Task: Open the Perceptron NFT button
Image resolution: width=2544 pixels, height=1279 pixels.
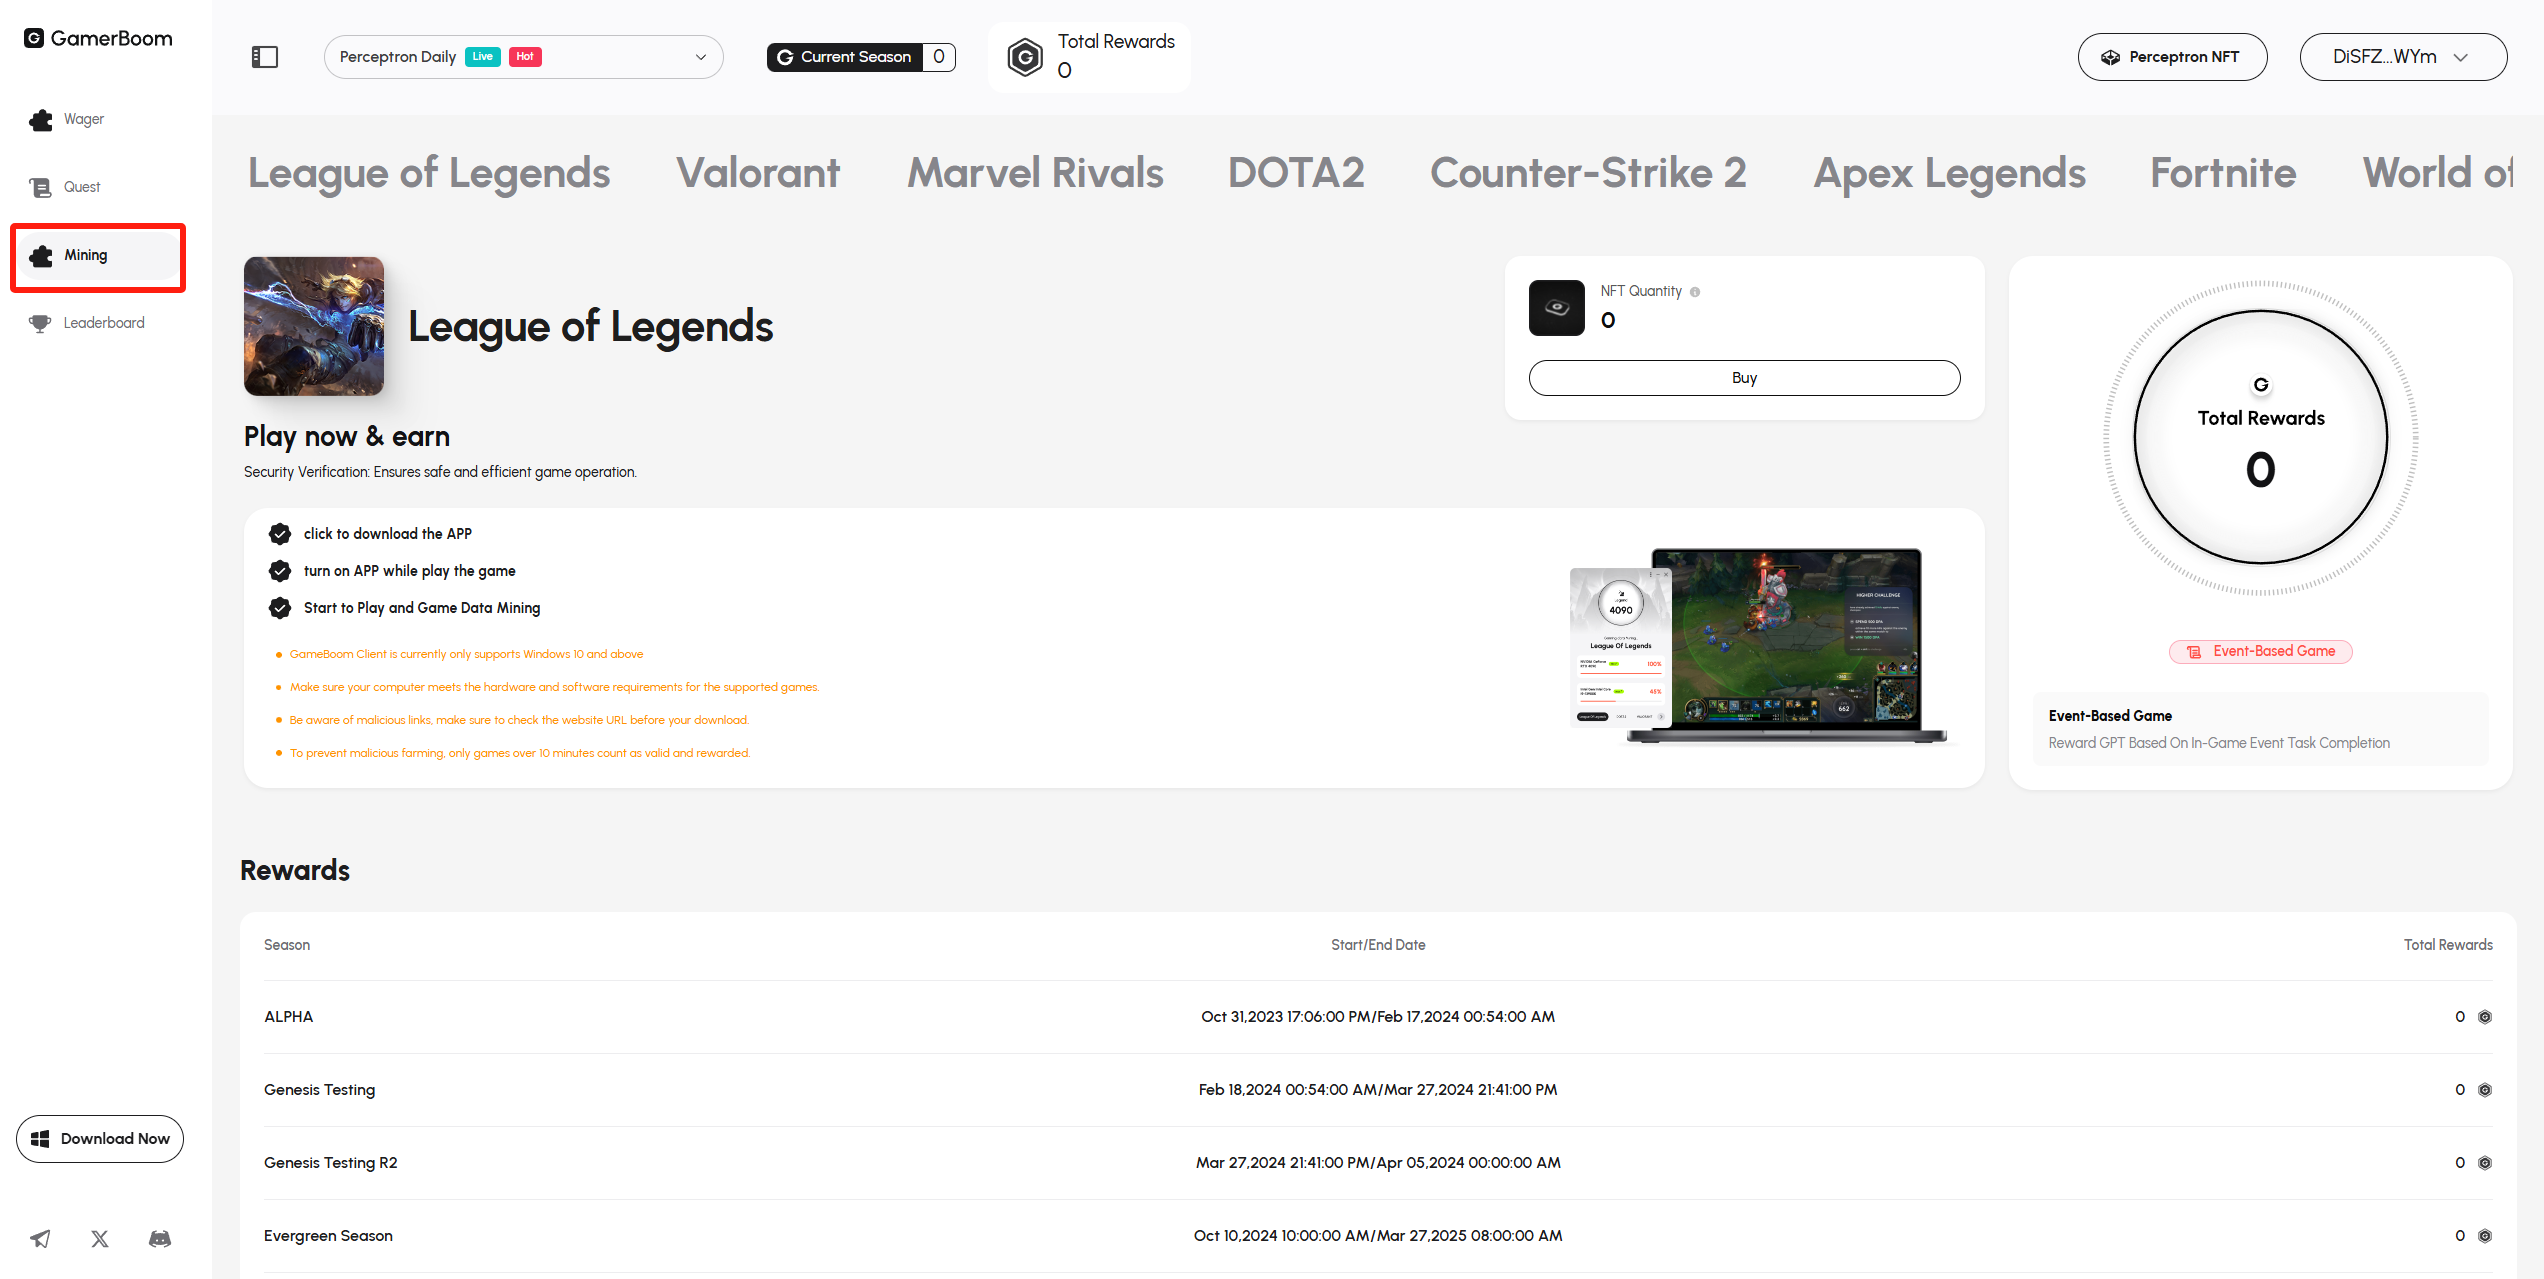Action: [2172, 57]
